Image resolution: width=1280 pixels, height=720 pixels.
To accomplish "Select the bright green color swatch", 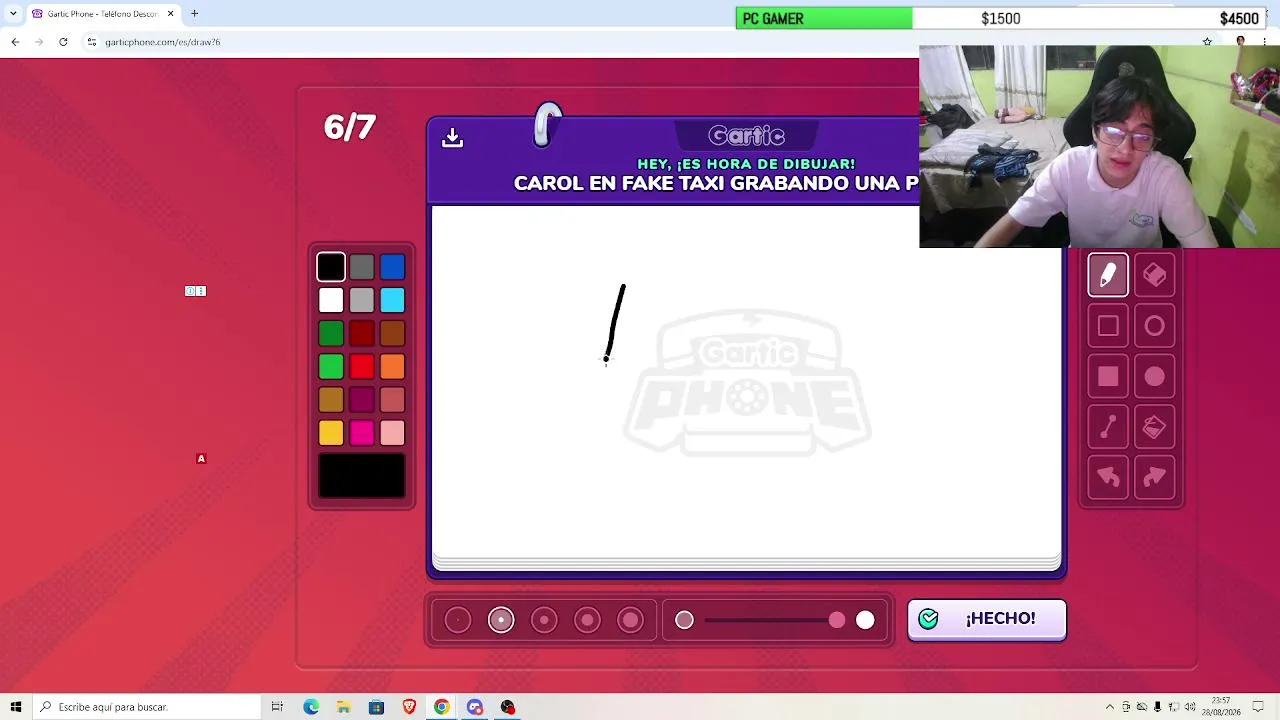I will (x=331, y=367).
